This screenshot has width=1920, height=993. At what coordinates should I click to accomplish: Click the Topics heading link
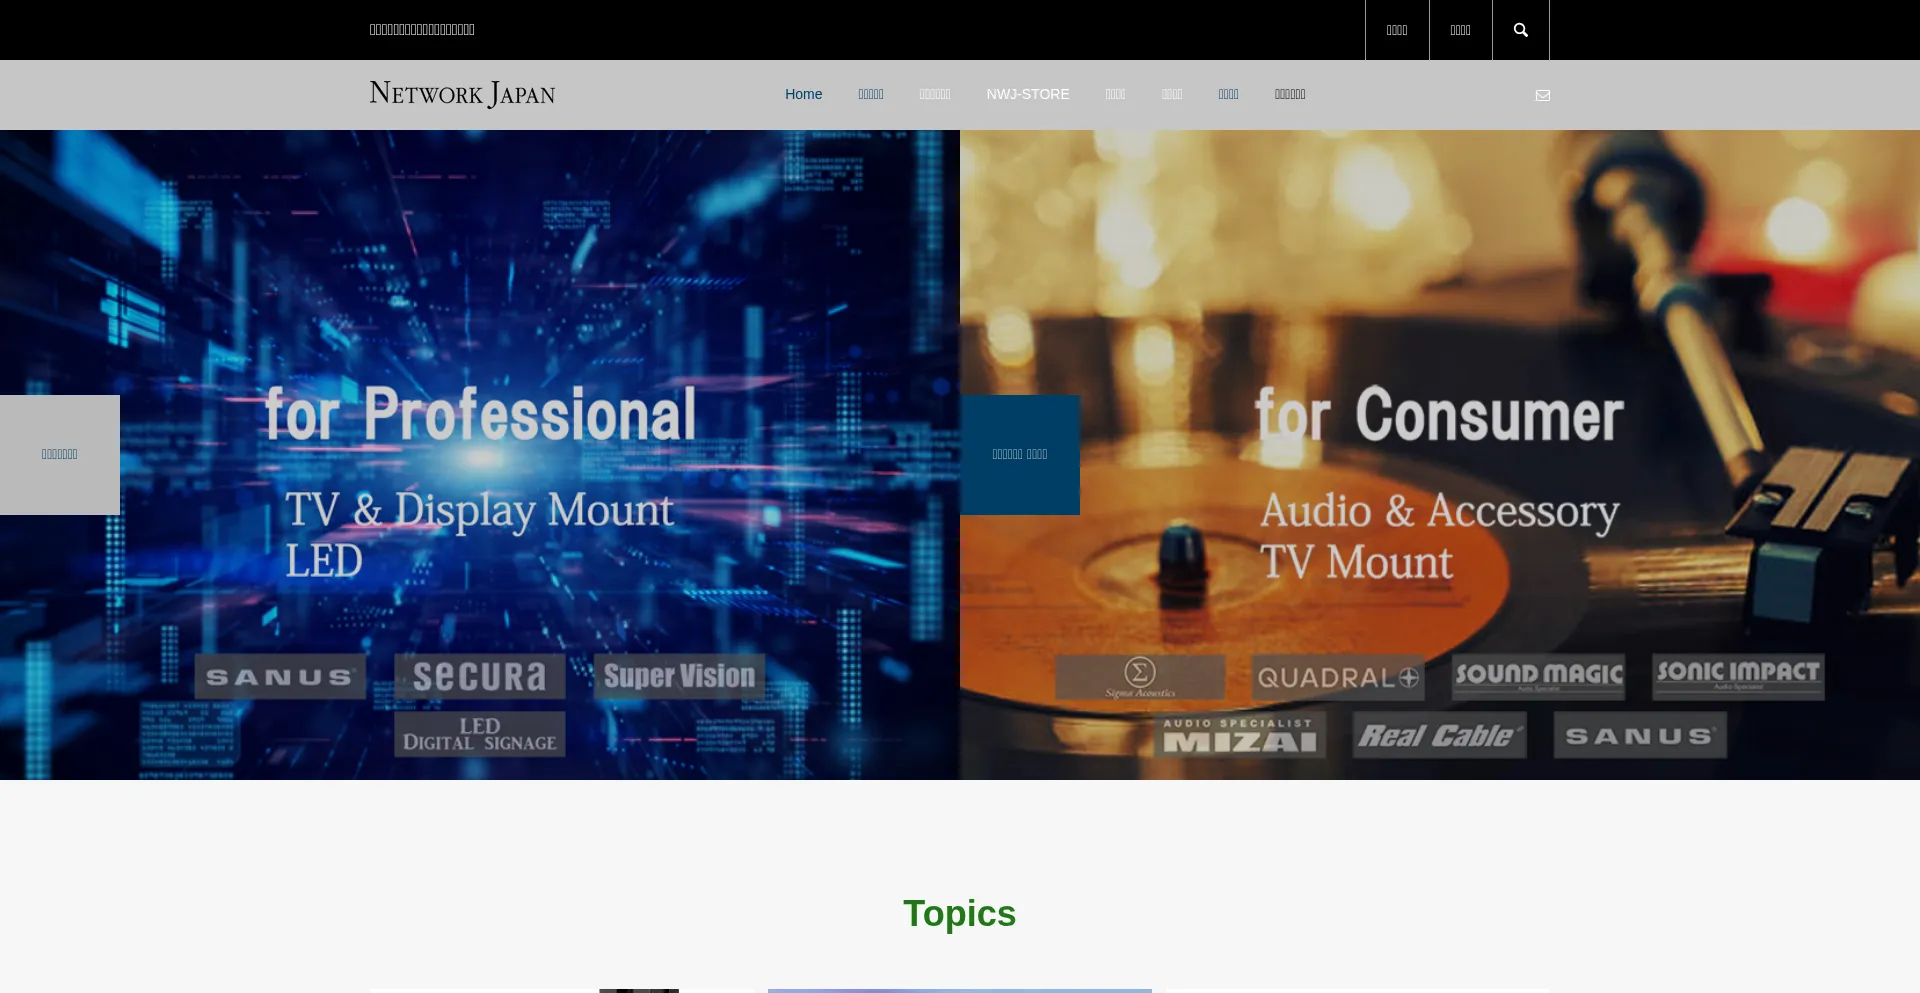(x=959, y=912)
